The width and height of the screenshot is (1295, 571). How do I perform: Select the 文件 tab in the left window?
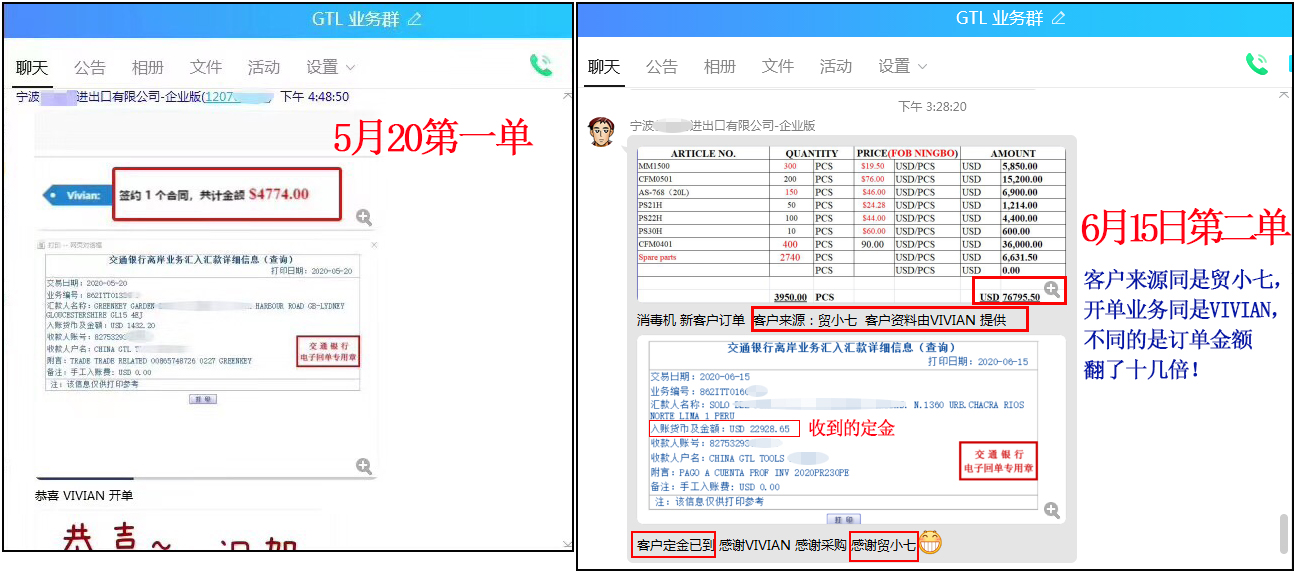point(205,67)
